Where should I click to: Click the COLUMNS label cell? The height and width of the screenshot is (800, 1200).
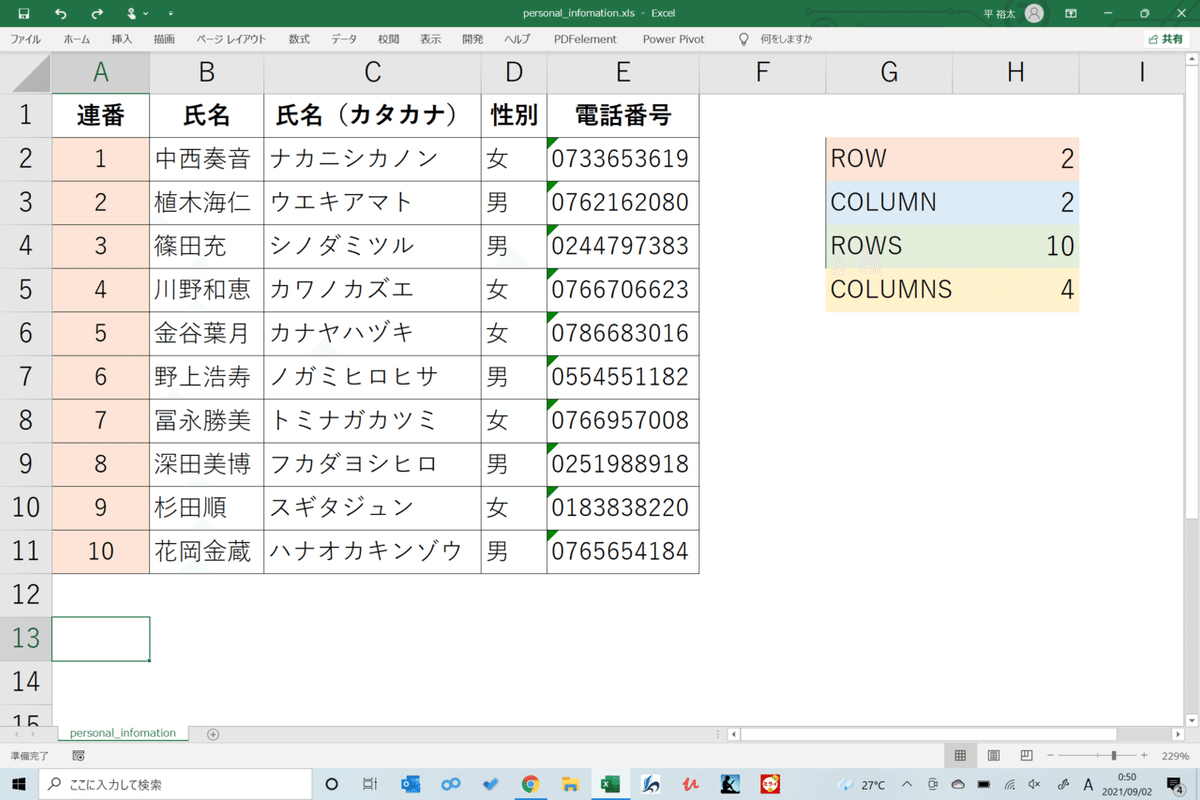(x=889, y=289)
